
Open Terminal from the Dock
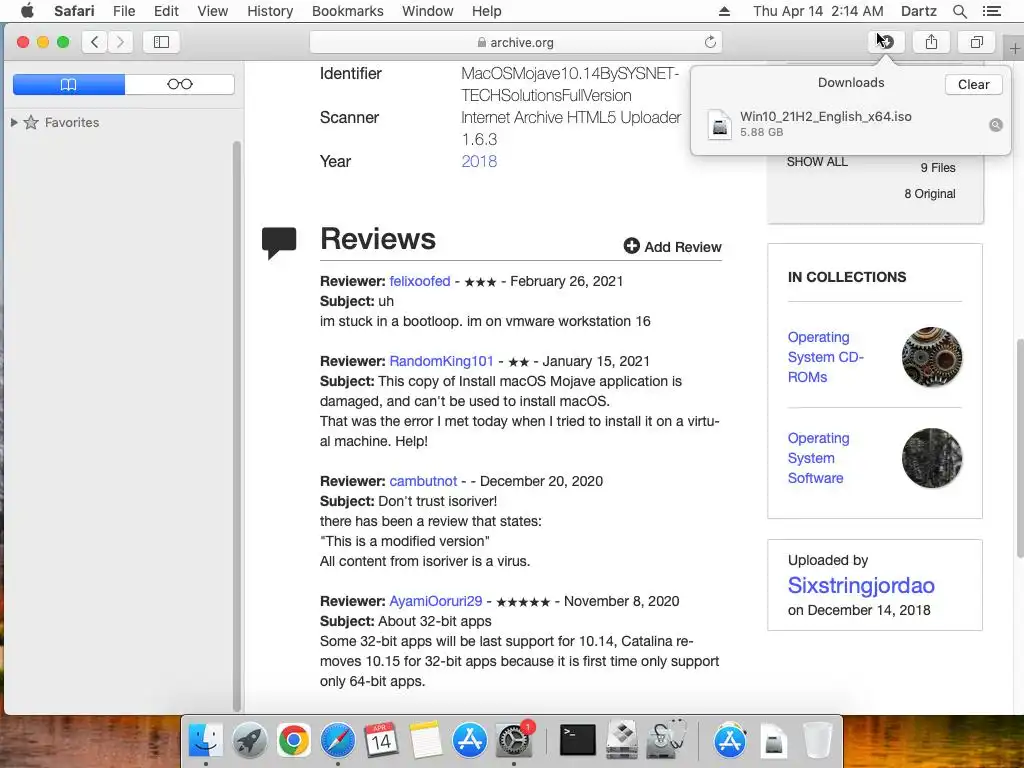coord(578,740)
